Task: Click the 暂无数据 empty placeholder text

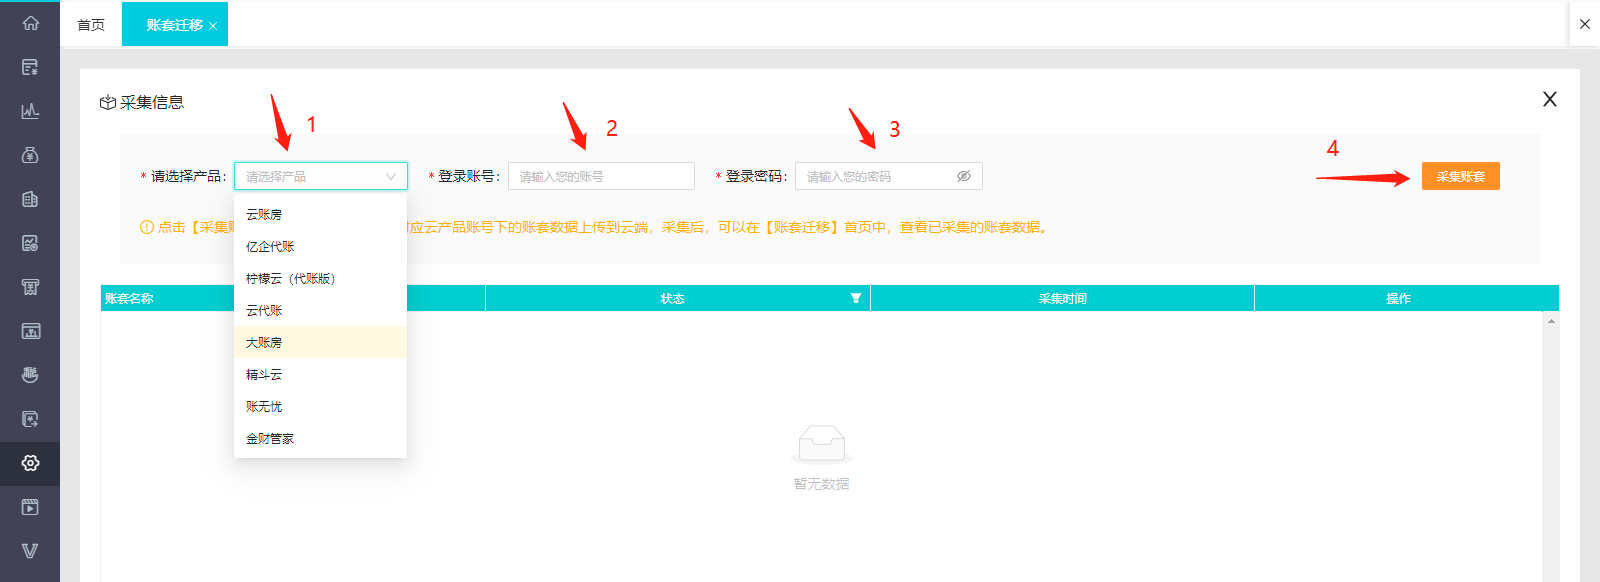Action: (822, 483)
